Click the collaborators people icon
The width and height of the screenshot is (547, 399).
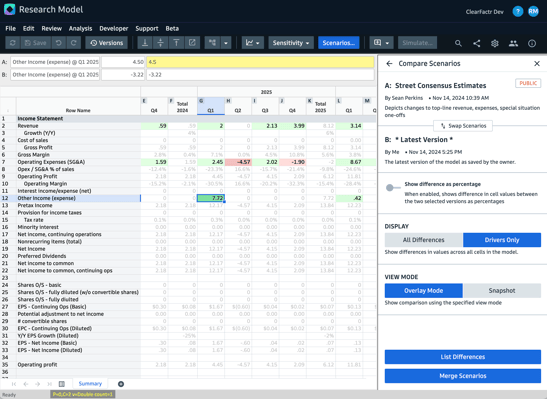pyautogui.click(x=513, y=43)
